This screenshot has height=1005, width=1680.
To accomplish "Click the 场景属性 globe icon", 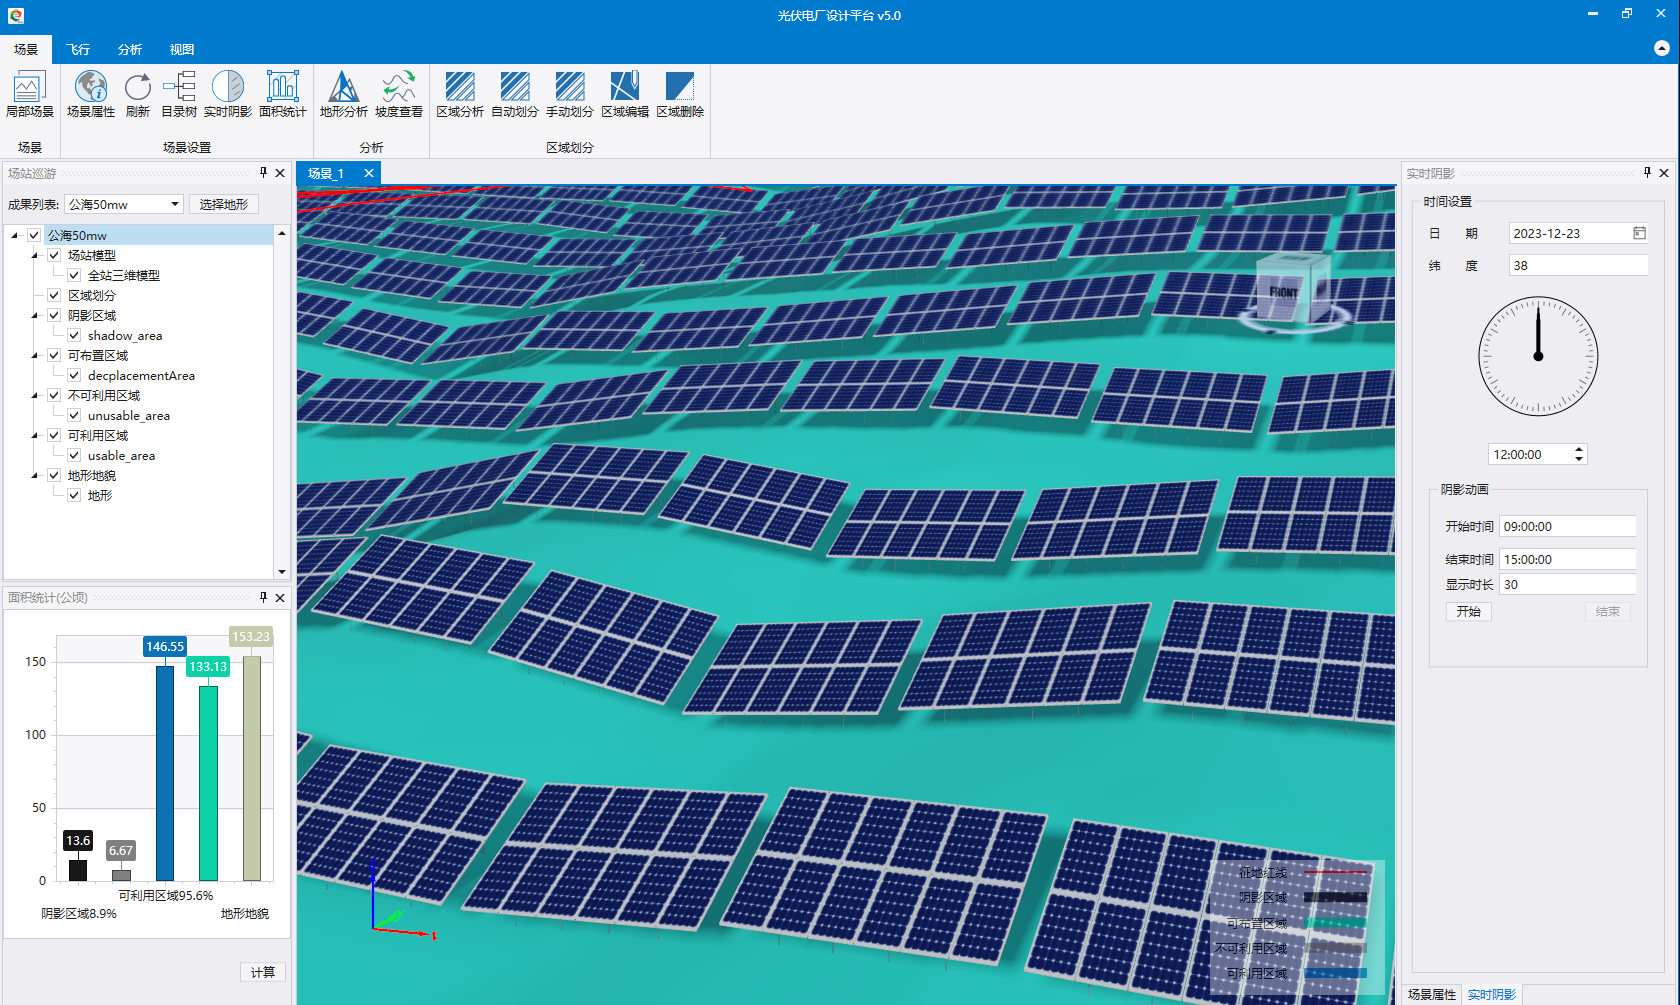I will click(x=91, y=87).
